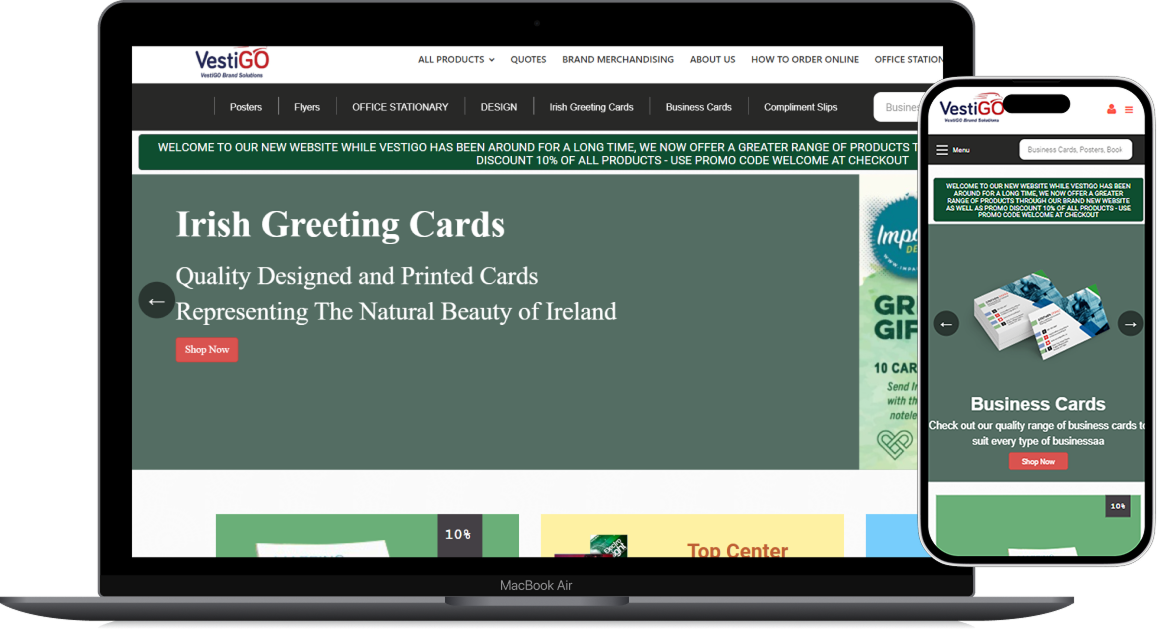Select Irish Greeting Cards category
This screenshot has height=629, width=1157.
point(591,107)
